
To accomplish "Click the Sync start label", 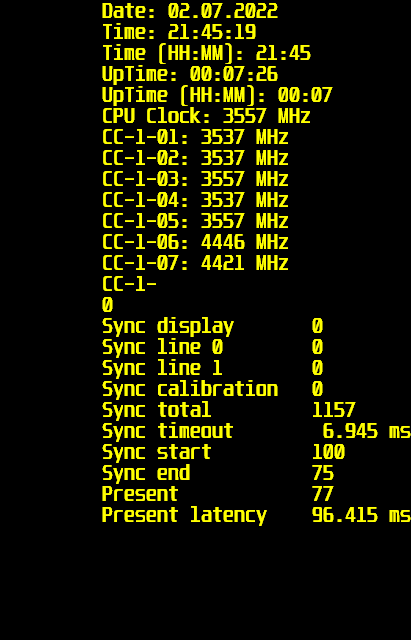I will click(156, 453).
